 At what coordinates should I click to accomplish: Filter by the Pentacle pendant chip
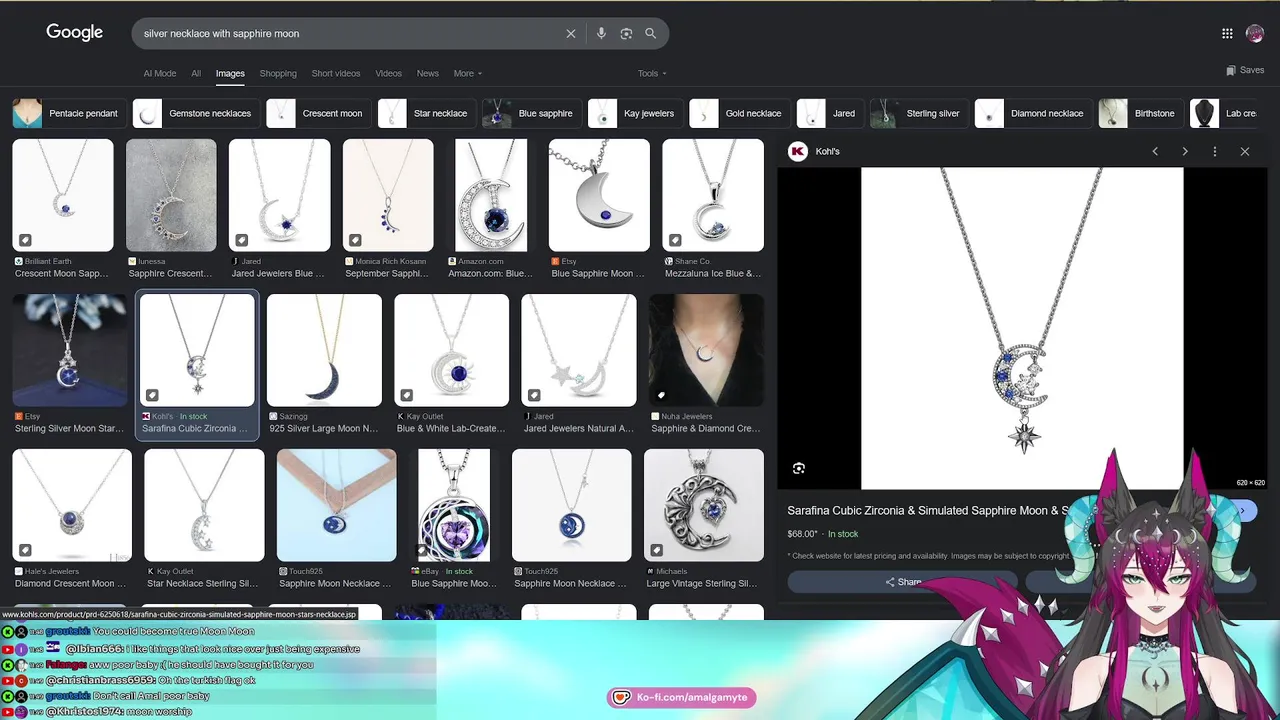tap(69, 113)
